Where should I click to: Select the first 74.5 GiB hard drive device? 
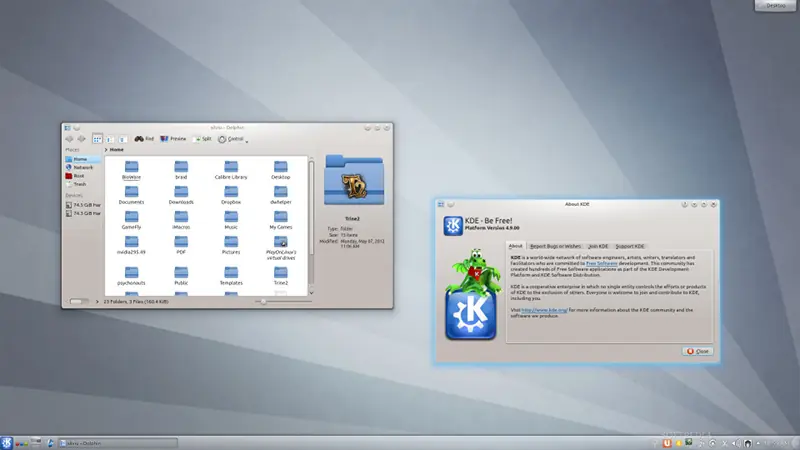tap(83, 205)
